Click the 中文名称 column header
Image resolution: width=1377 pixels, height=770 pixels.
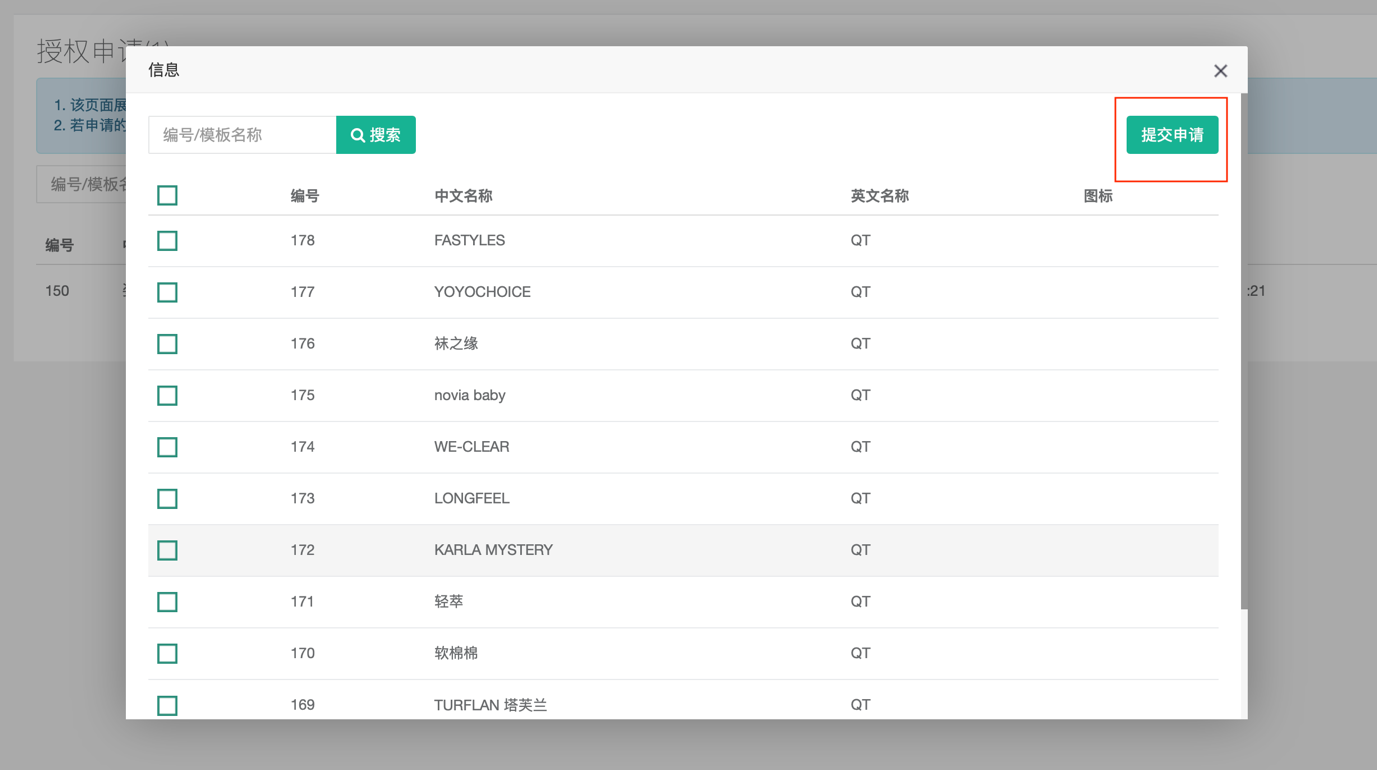(463, 196)
